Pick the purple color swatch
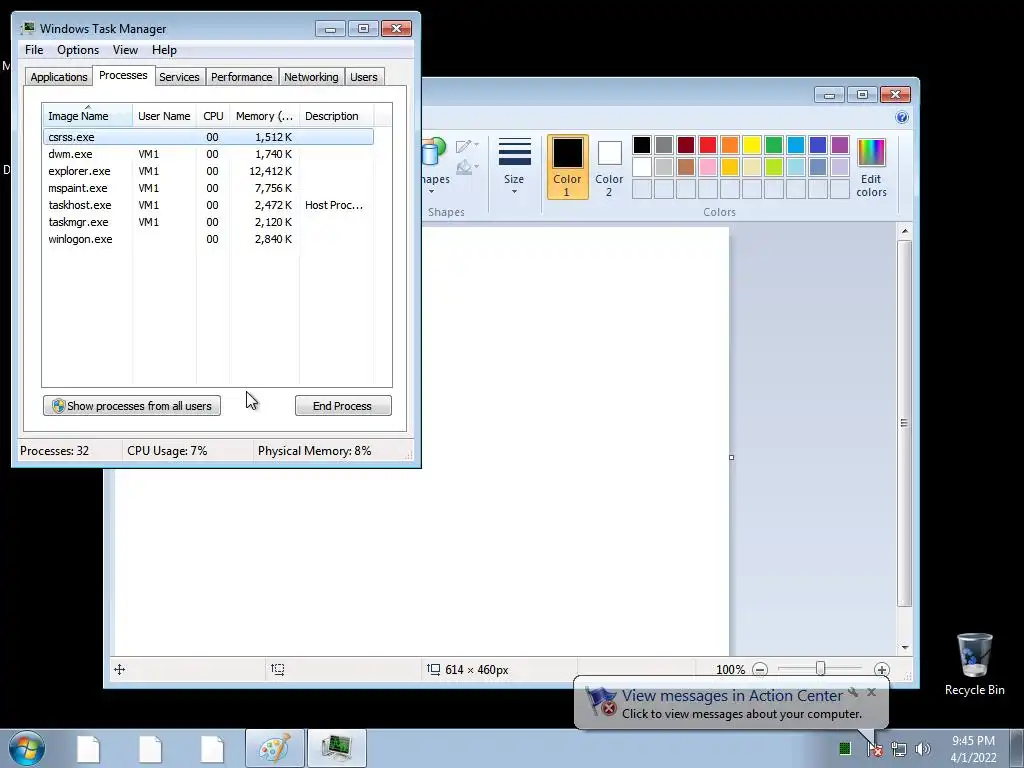The image size is (1024, 768). (840, 145)
